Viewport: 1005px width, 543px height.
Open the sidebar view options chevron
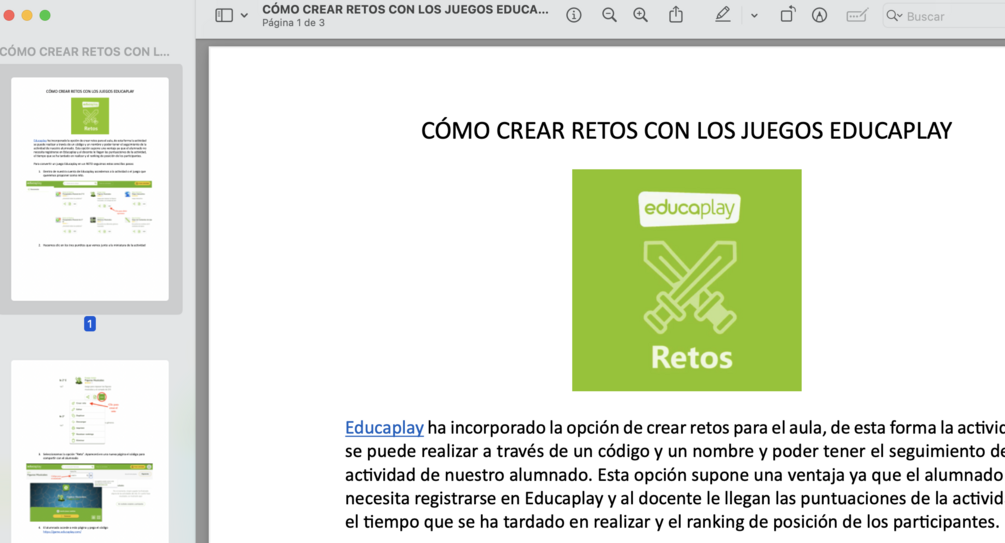pyautogui.click(x=244, y=15)
